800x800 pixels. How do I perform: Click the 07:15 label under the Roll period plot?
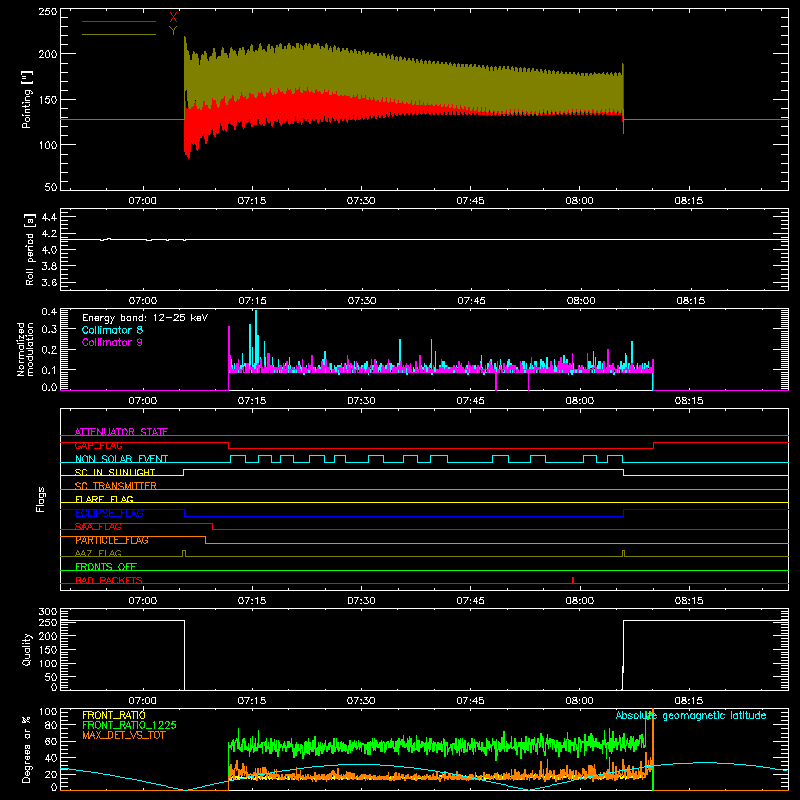click(253, 301)
